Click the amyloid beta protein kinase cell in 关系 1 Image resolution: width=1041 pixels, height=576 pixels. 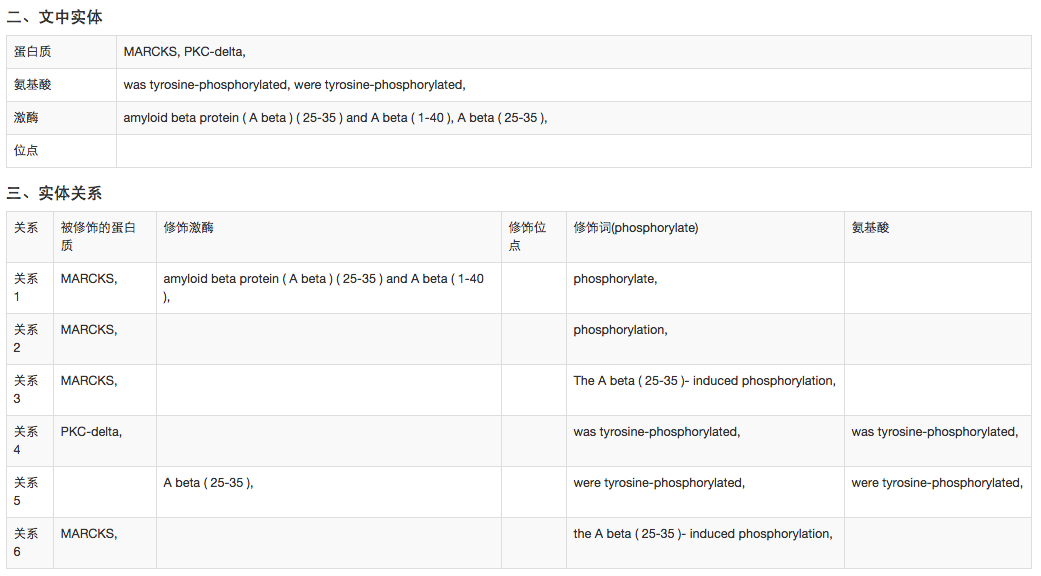coord(323,287)
